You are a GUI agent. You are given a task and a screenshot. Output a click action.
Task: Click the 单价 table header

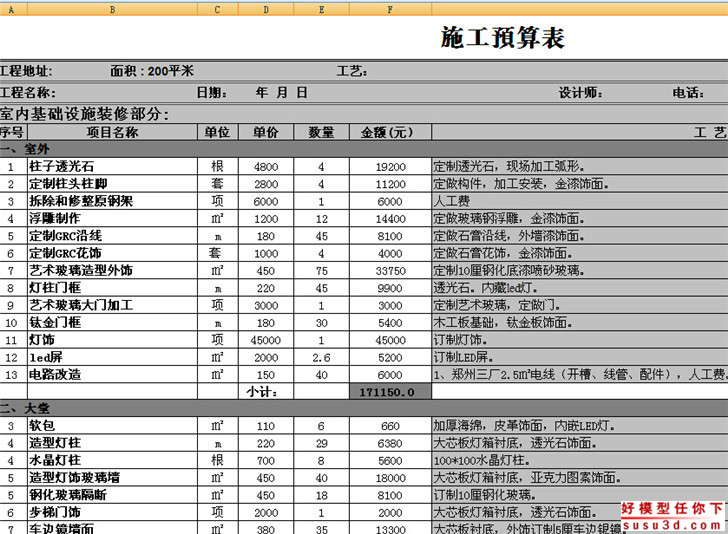tap(266, 132)
